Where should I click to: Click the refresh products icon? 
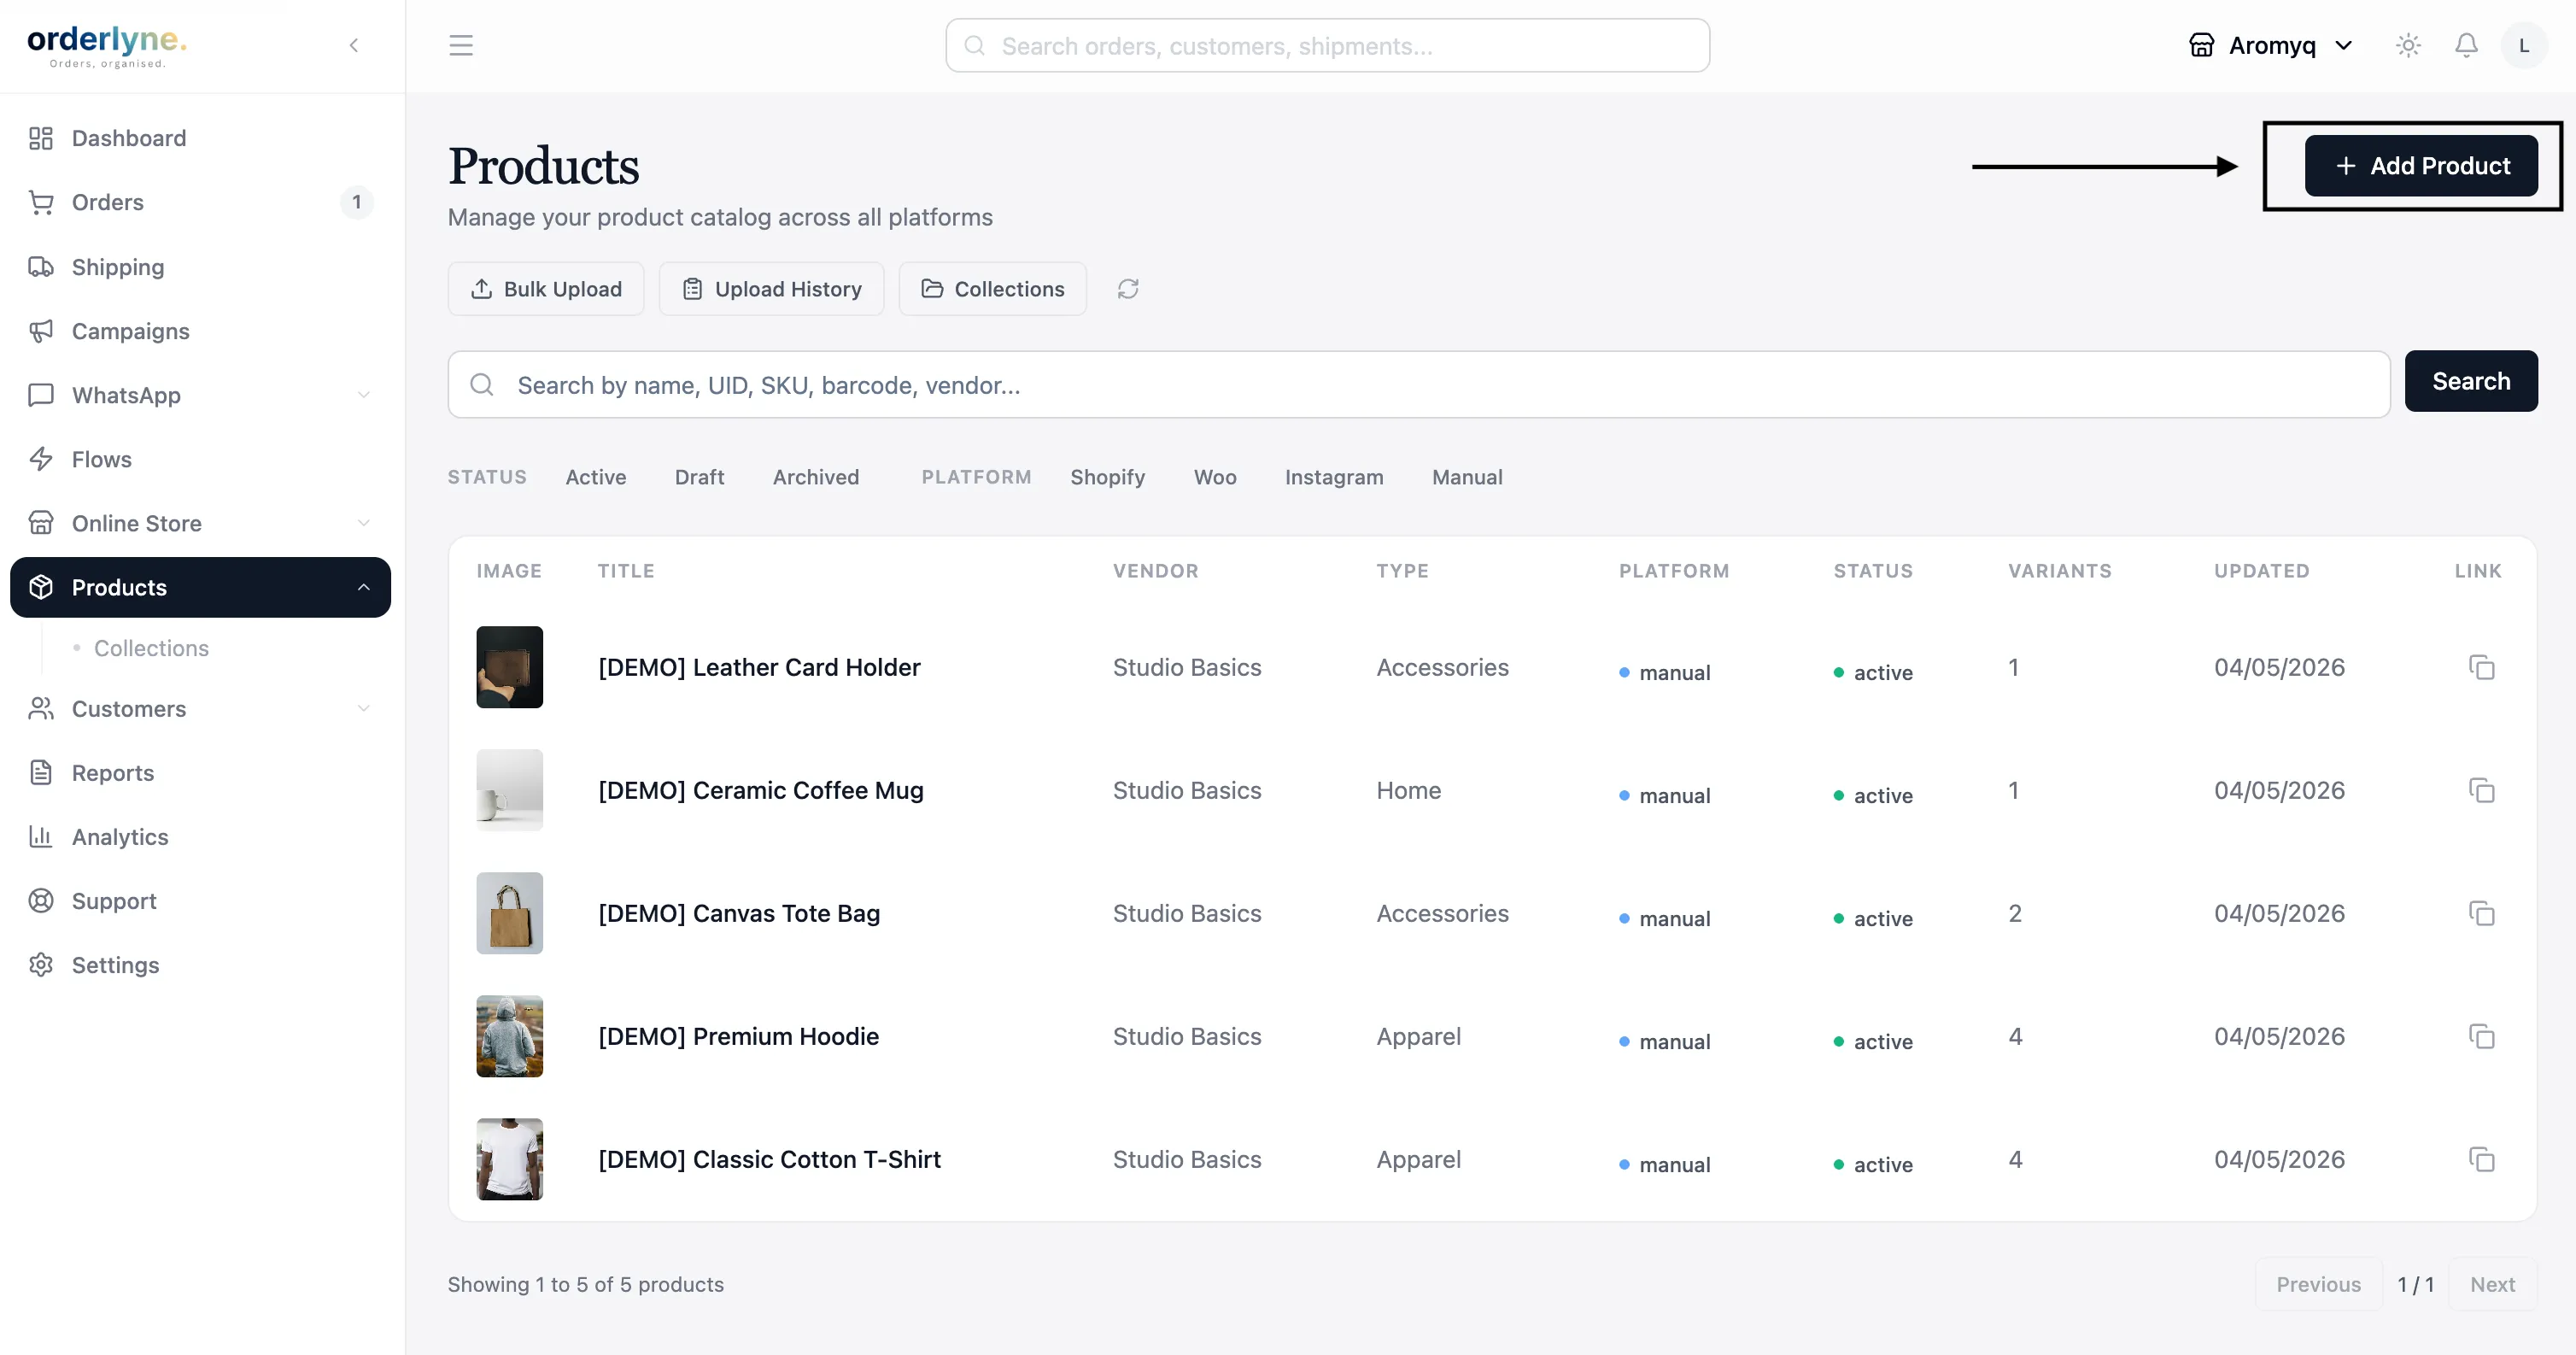coord(1128,289)
